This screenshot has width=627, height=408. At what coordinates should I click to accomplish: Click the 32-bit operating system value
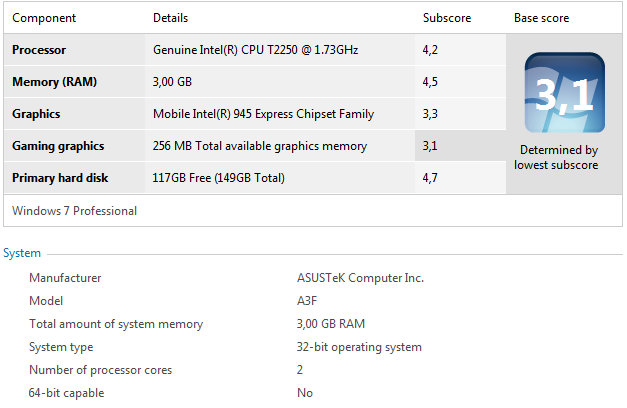tap(359, 347)
